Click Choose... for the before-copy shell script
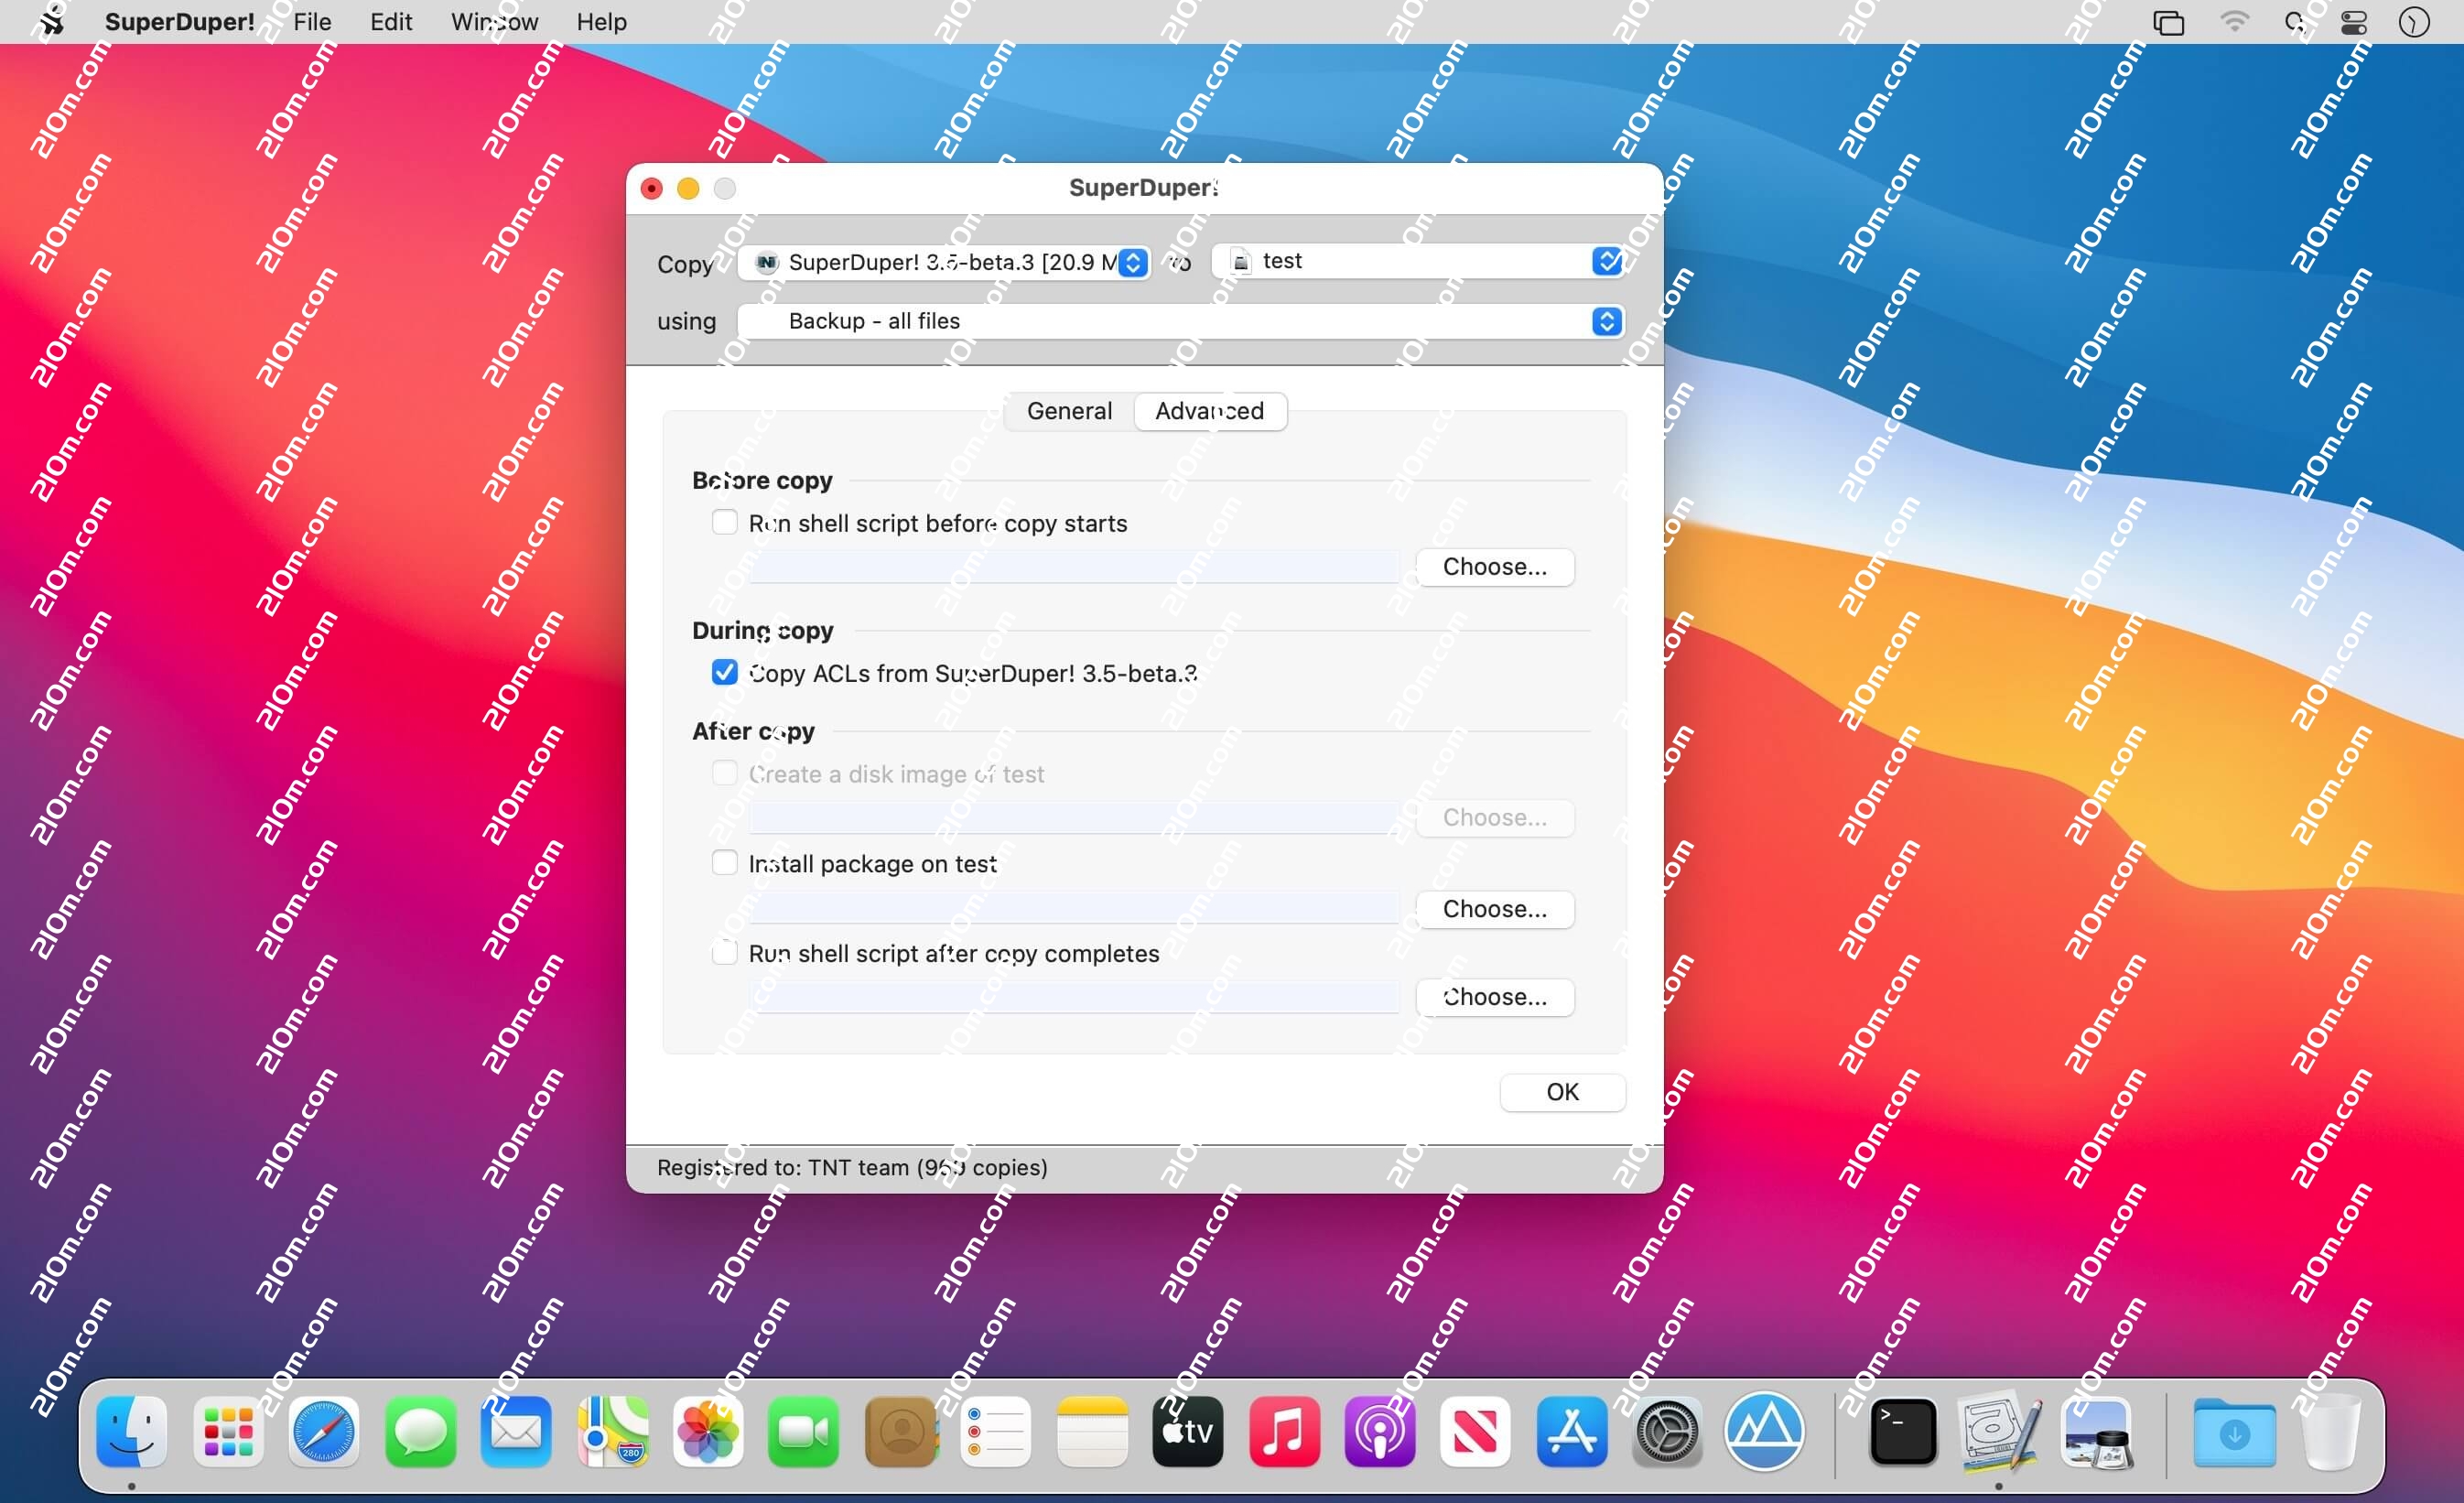The image size is (2464, 1503). [x=1494, y=567]
